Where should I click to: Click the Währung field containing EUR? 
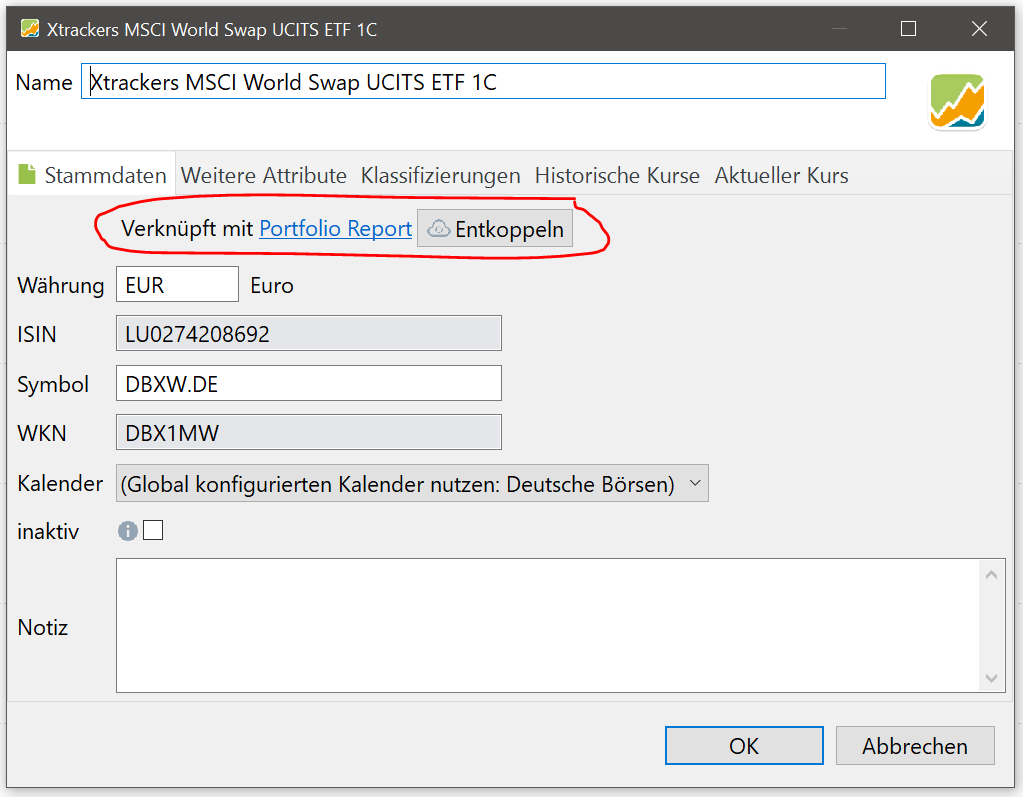(177, 284)
